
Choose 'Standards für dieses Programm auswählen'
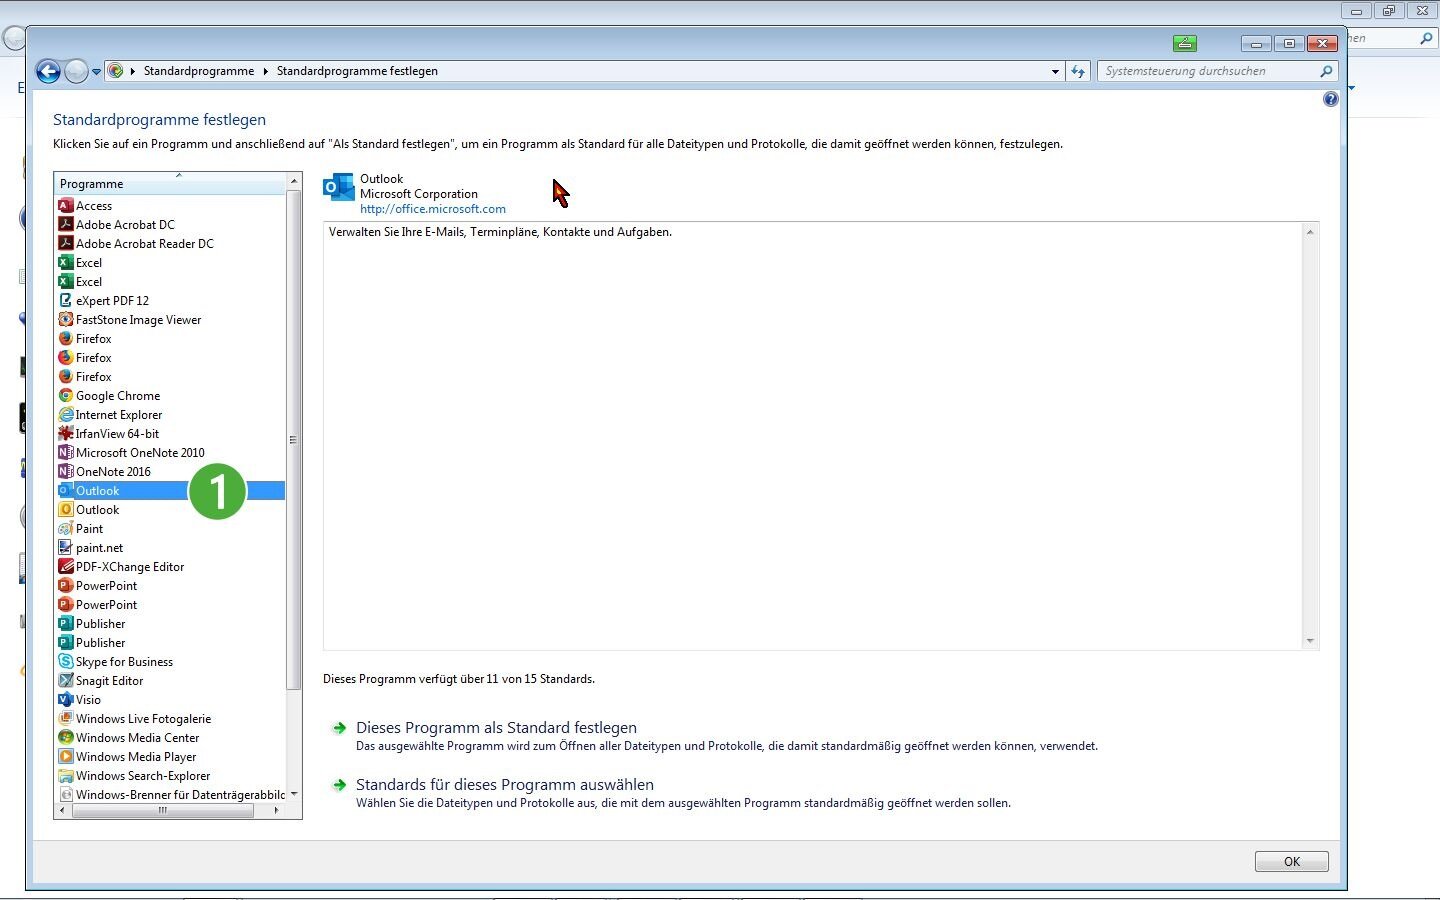[505, 785]
